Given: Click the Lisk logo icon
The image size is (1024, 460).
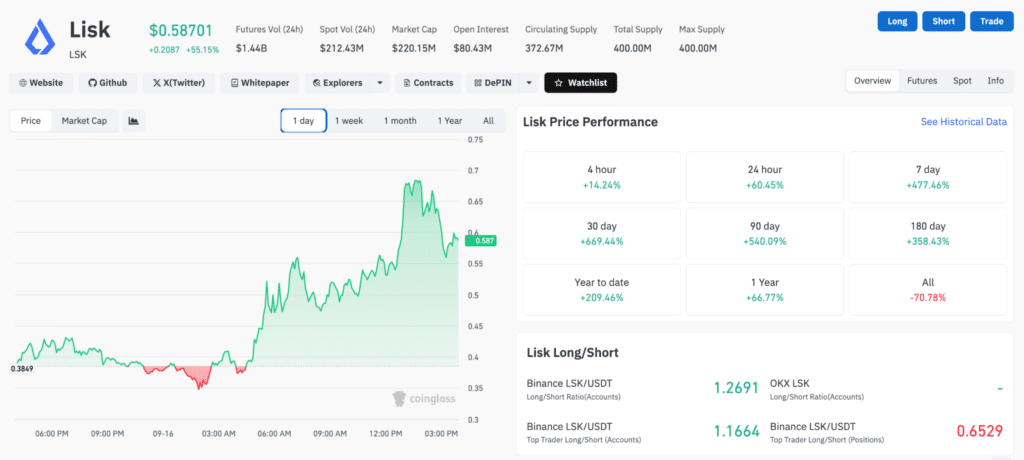Looking at the screenshot, I should (40, 37).
